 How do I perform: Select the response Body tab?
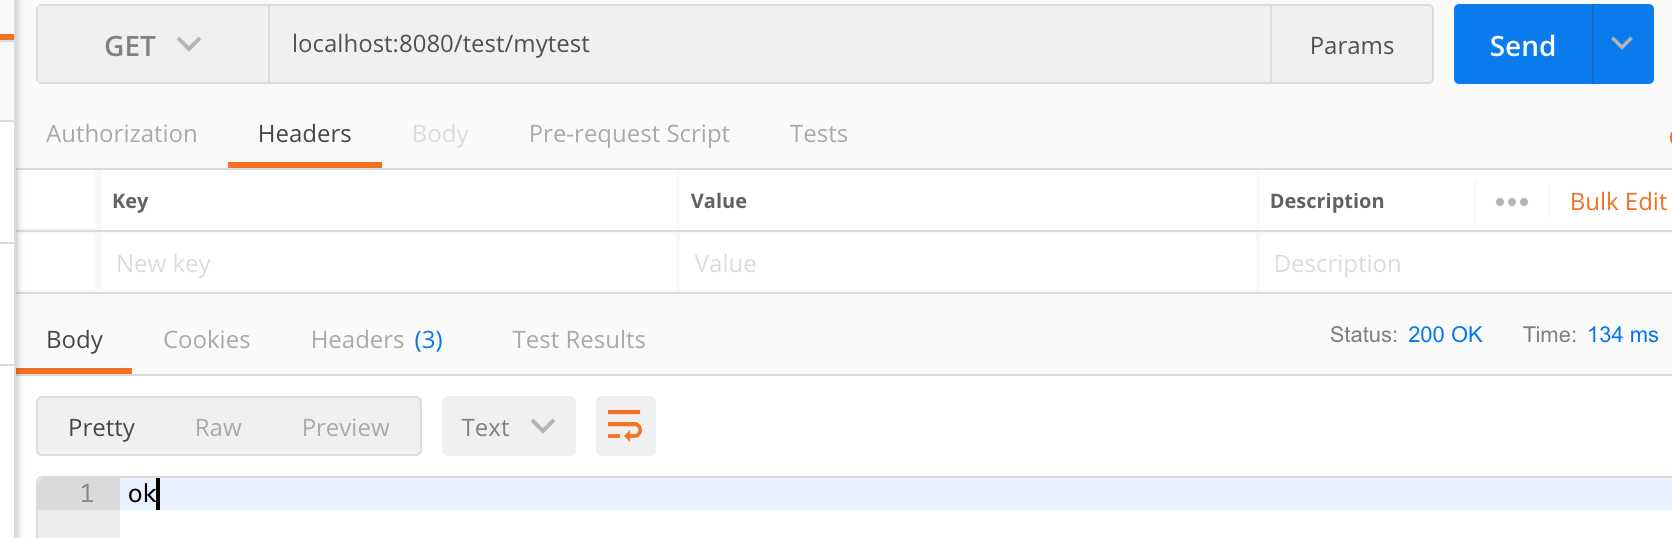pos(75,340)
